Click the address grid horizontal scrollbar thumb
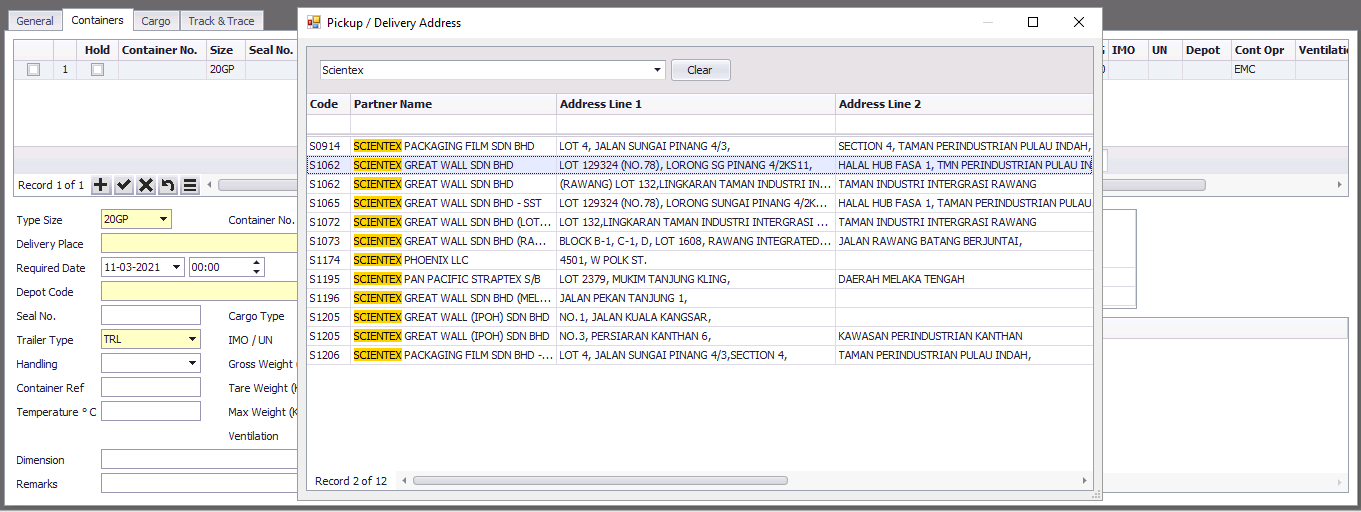The height and width of the screenshot is (512, 1361). 600,481
